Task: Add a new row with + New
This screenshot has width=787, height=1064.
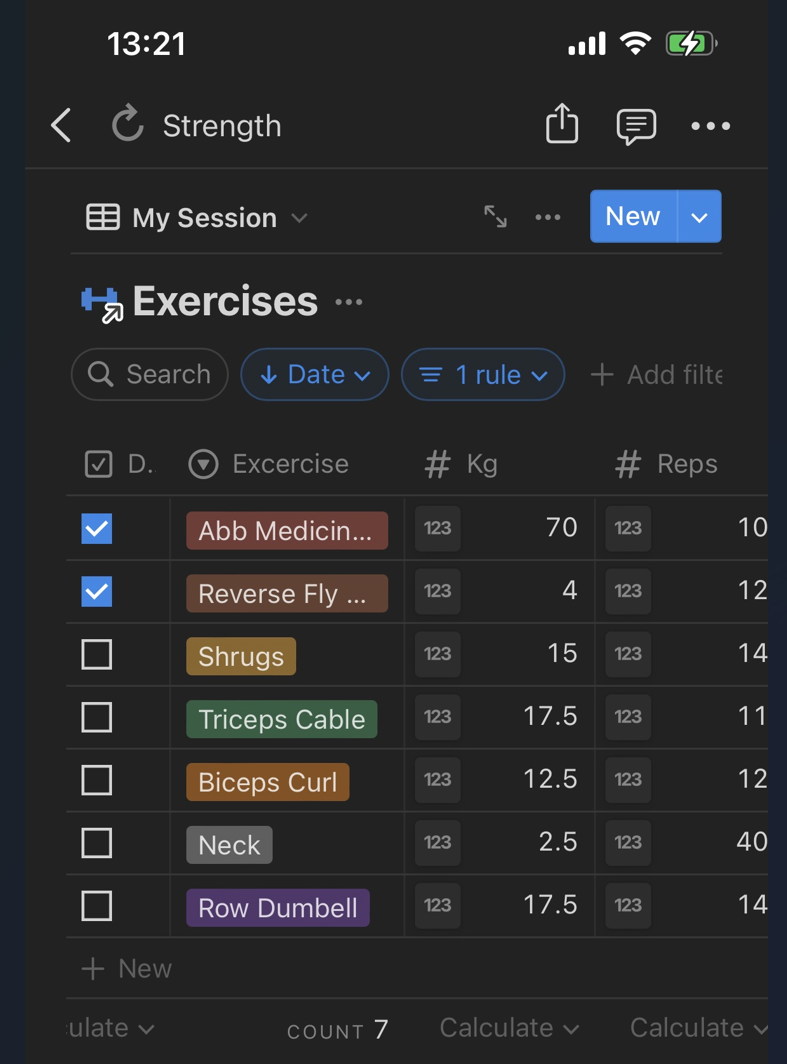Action: pos(127,968)
